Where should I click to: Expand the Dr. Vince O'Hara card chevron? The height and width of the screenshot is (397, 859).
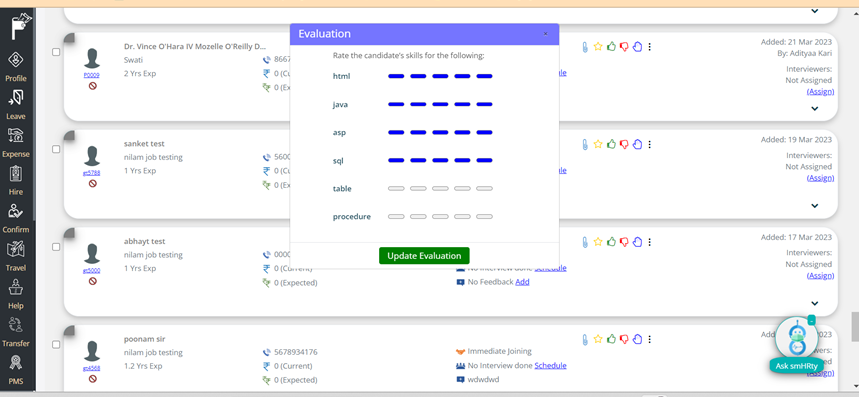click(815, 108)
